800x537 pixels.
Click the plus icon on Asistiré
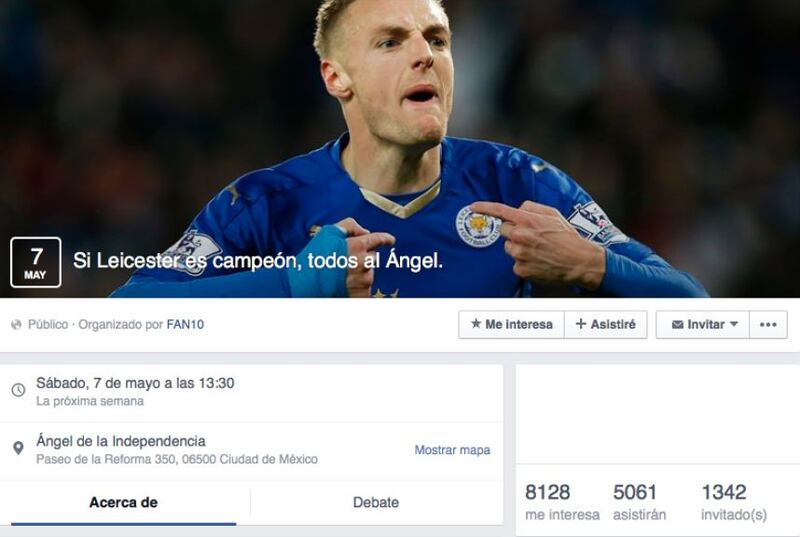pyautogui.click(x=581, y=324)
